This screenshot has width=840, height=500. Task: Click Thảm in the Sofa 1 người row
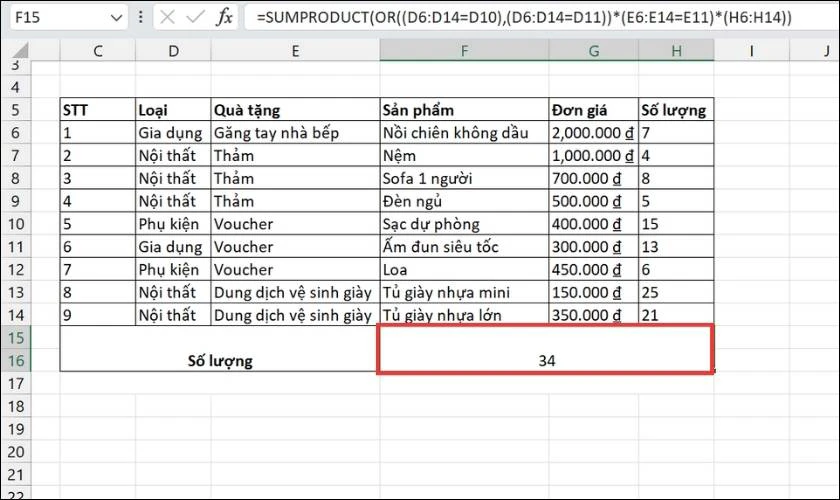(x=295, y=178)
